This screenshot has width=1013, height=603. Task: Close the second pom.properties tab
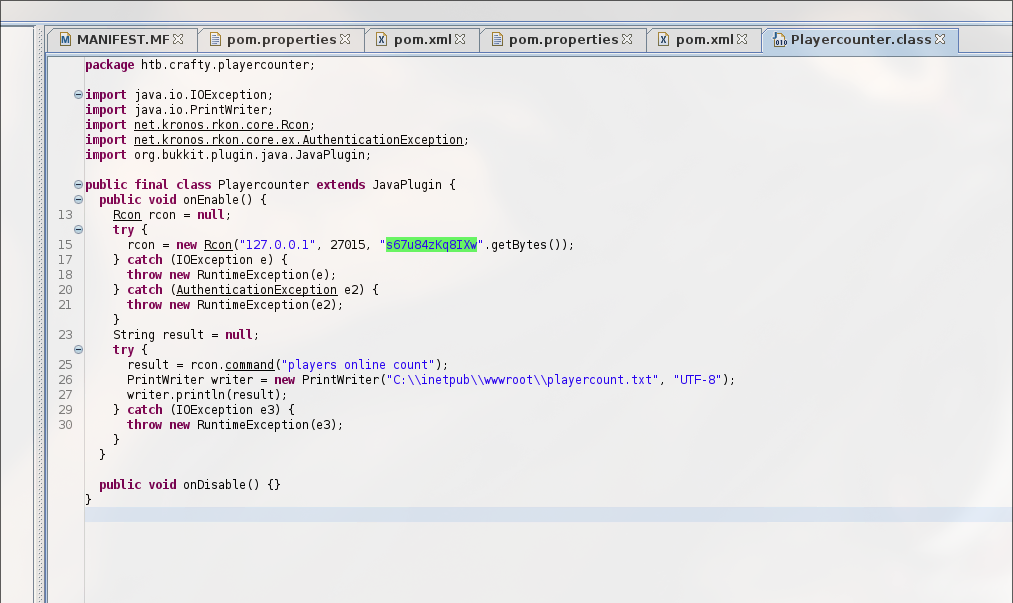point(627,40)
